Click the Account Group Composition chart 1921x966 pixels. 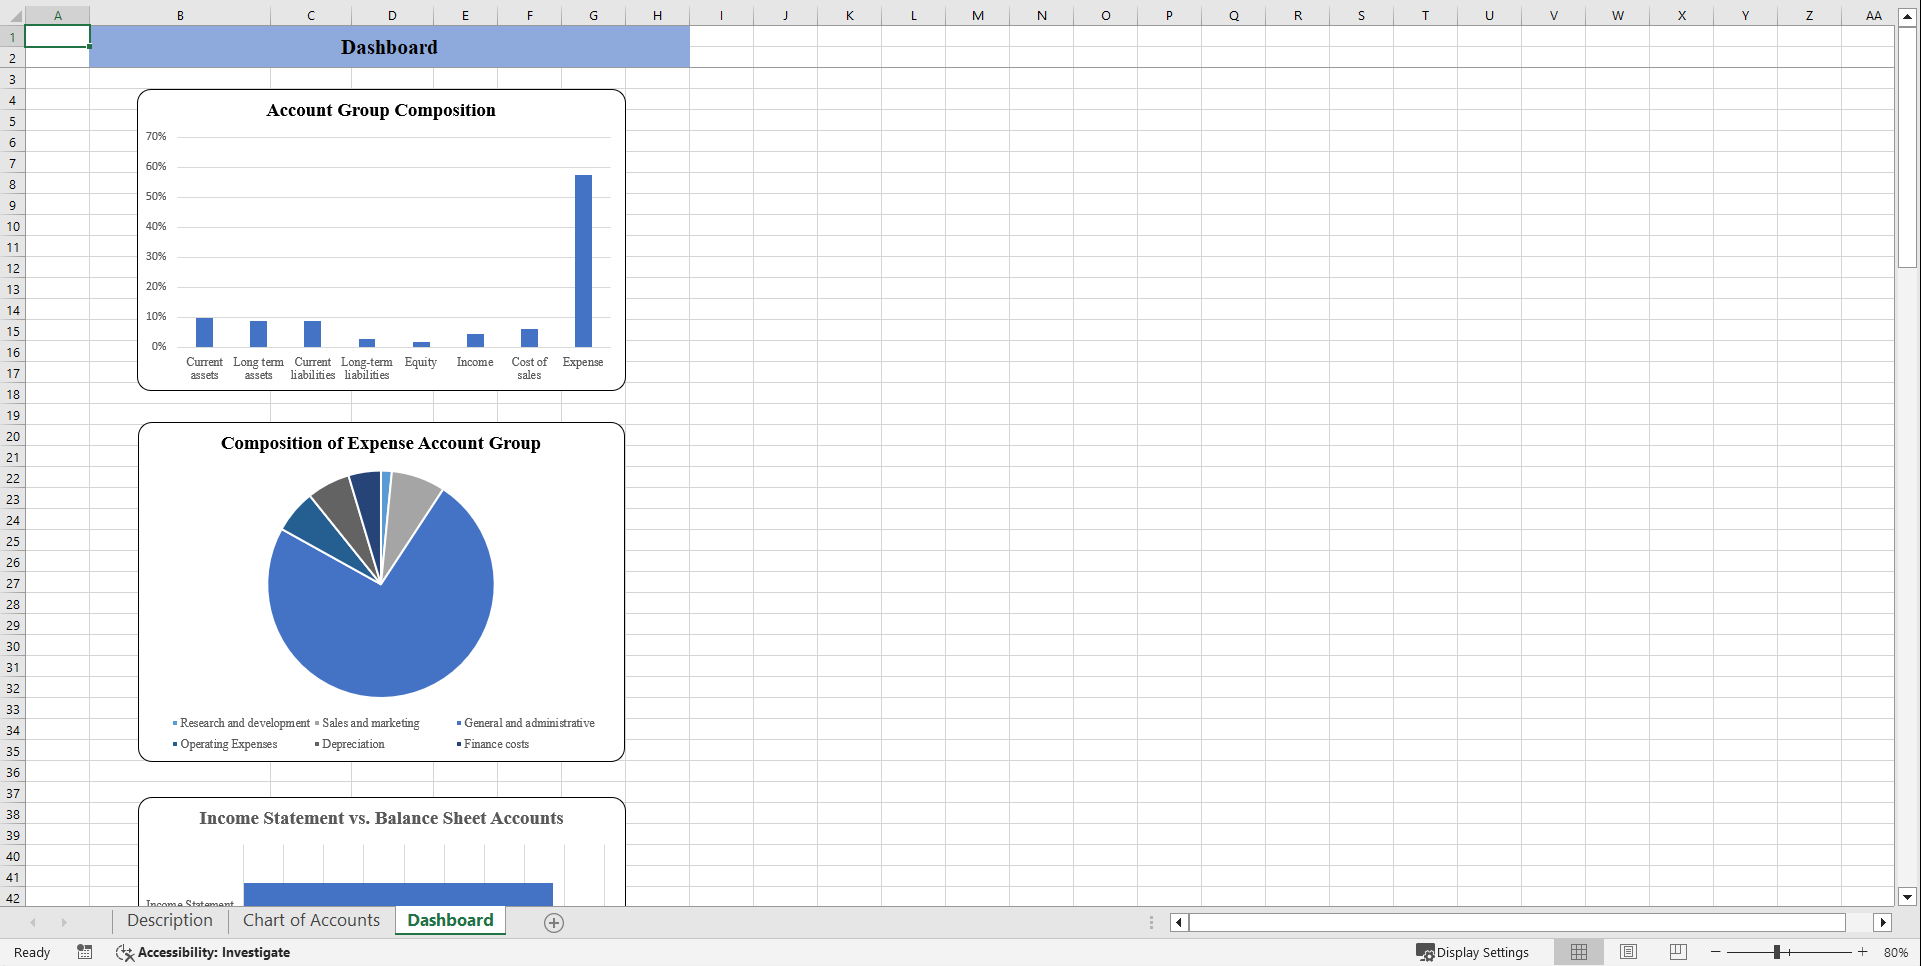click(381, 239)
